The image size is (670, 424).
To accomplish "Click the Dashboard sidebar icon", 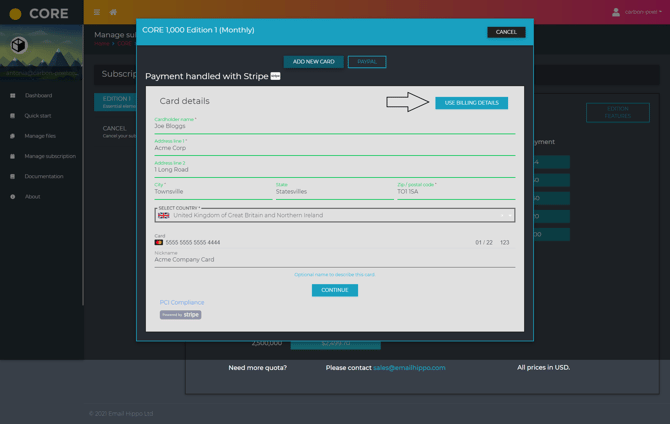I will (12, 95).
